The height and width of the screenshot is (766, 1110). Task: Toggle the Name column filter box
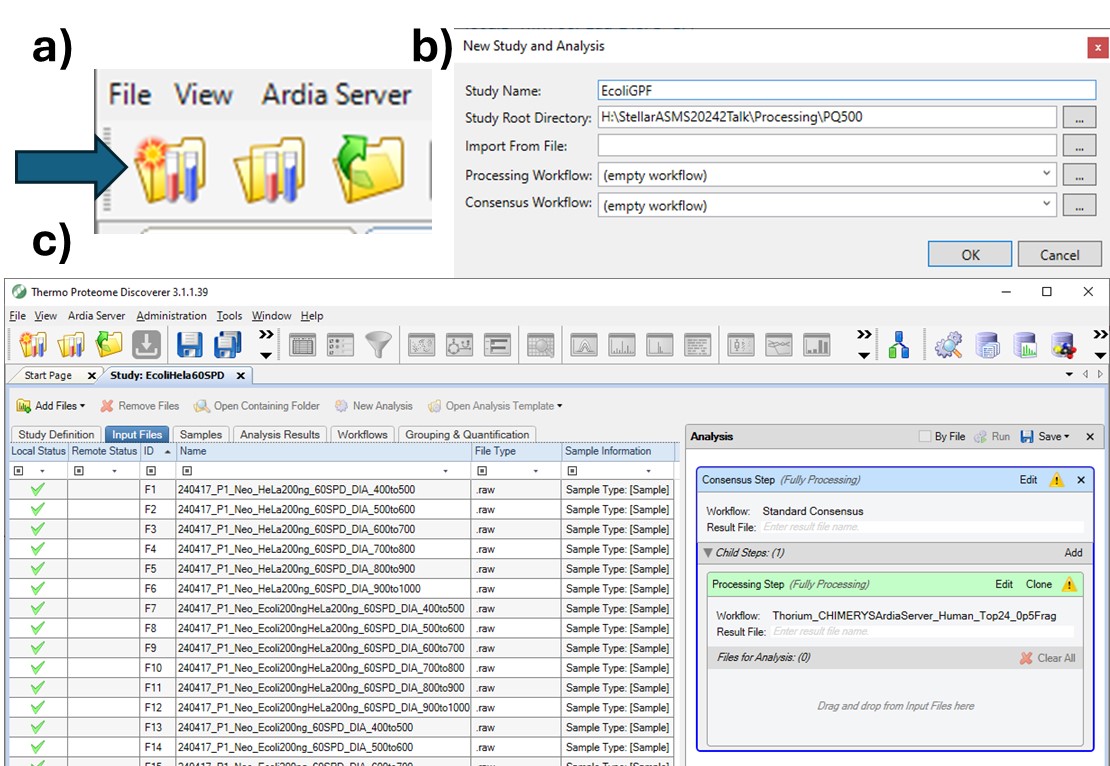pyautogui.click(x=187, y=471)
